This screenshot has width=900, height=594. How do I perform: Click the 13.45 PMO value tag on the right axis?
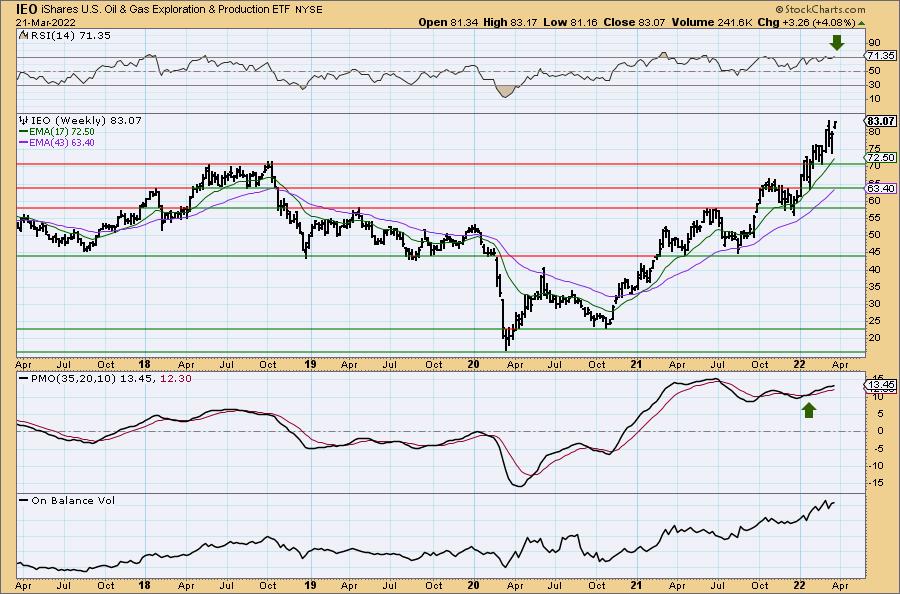click(880, 385)
